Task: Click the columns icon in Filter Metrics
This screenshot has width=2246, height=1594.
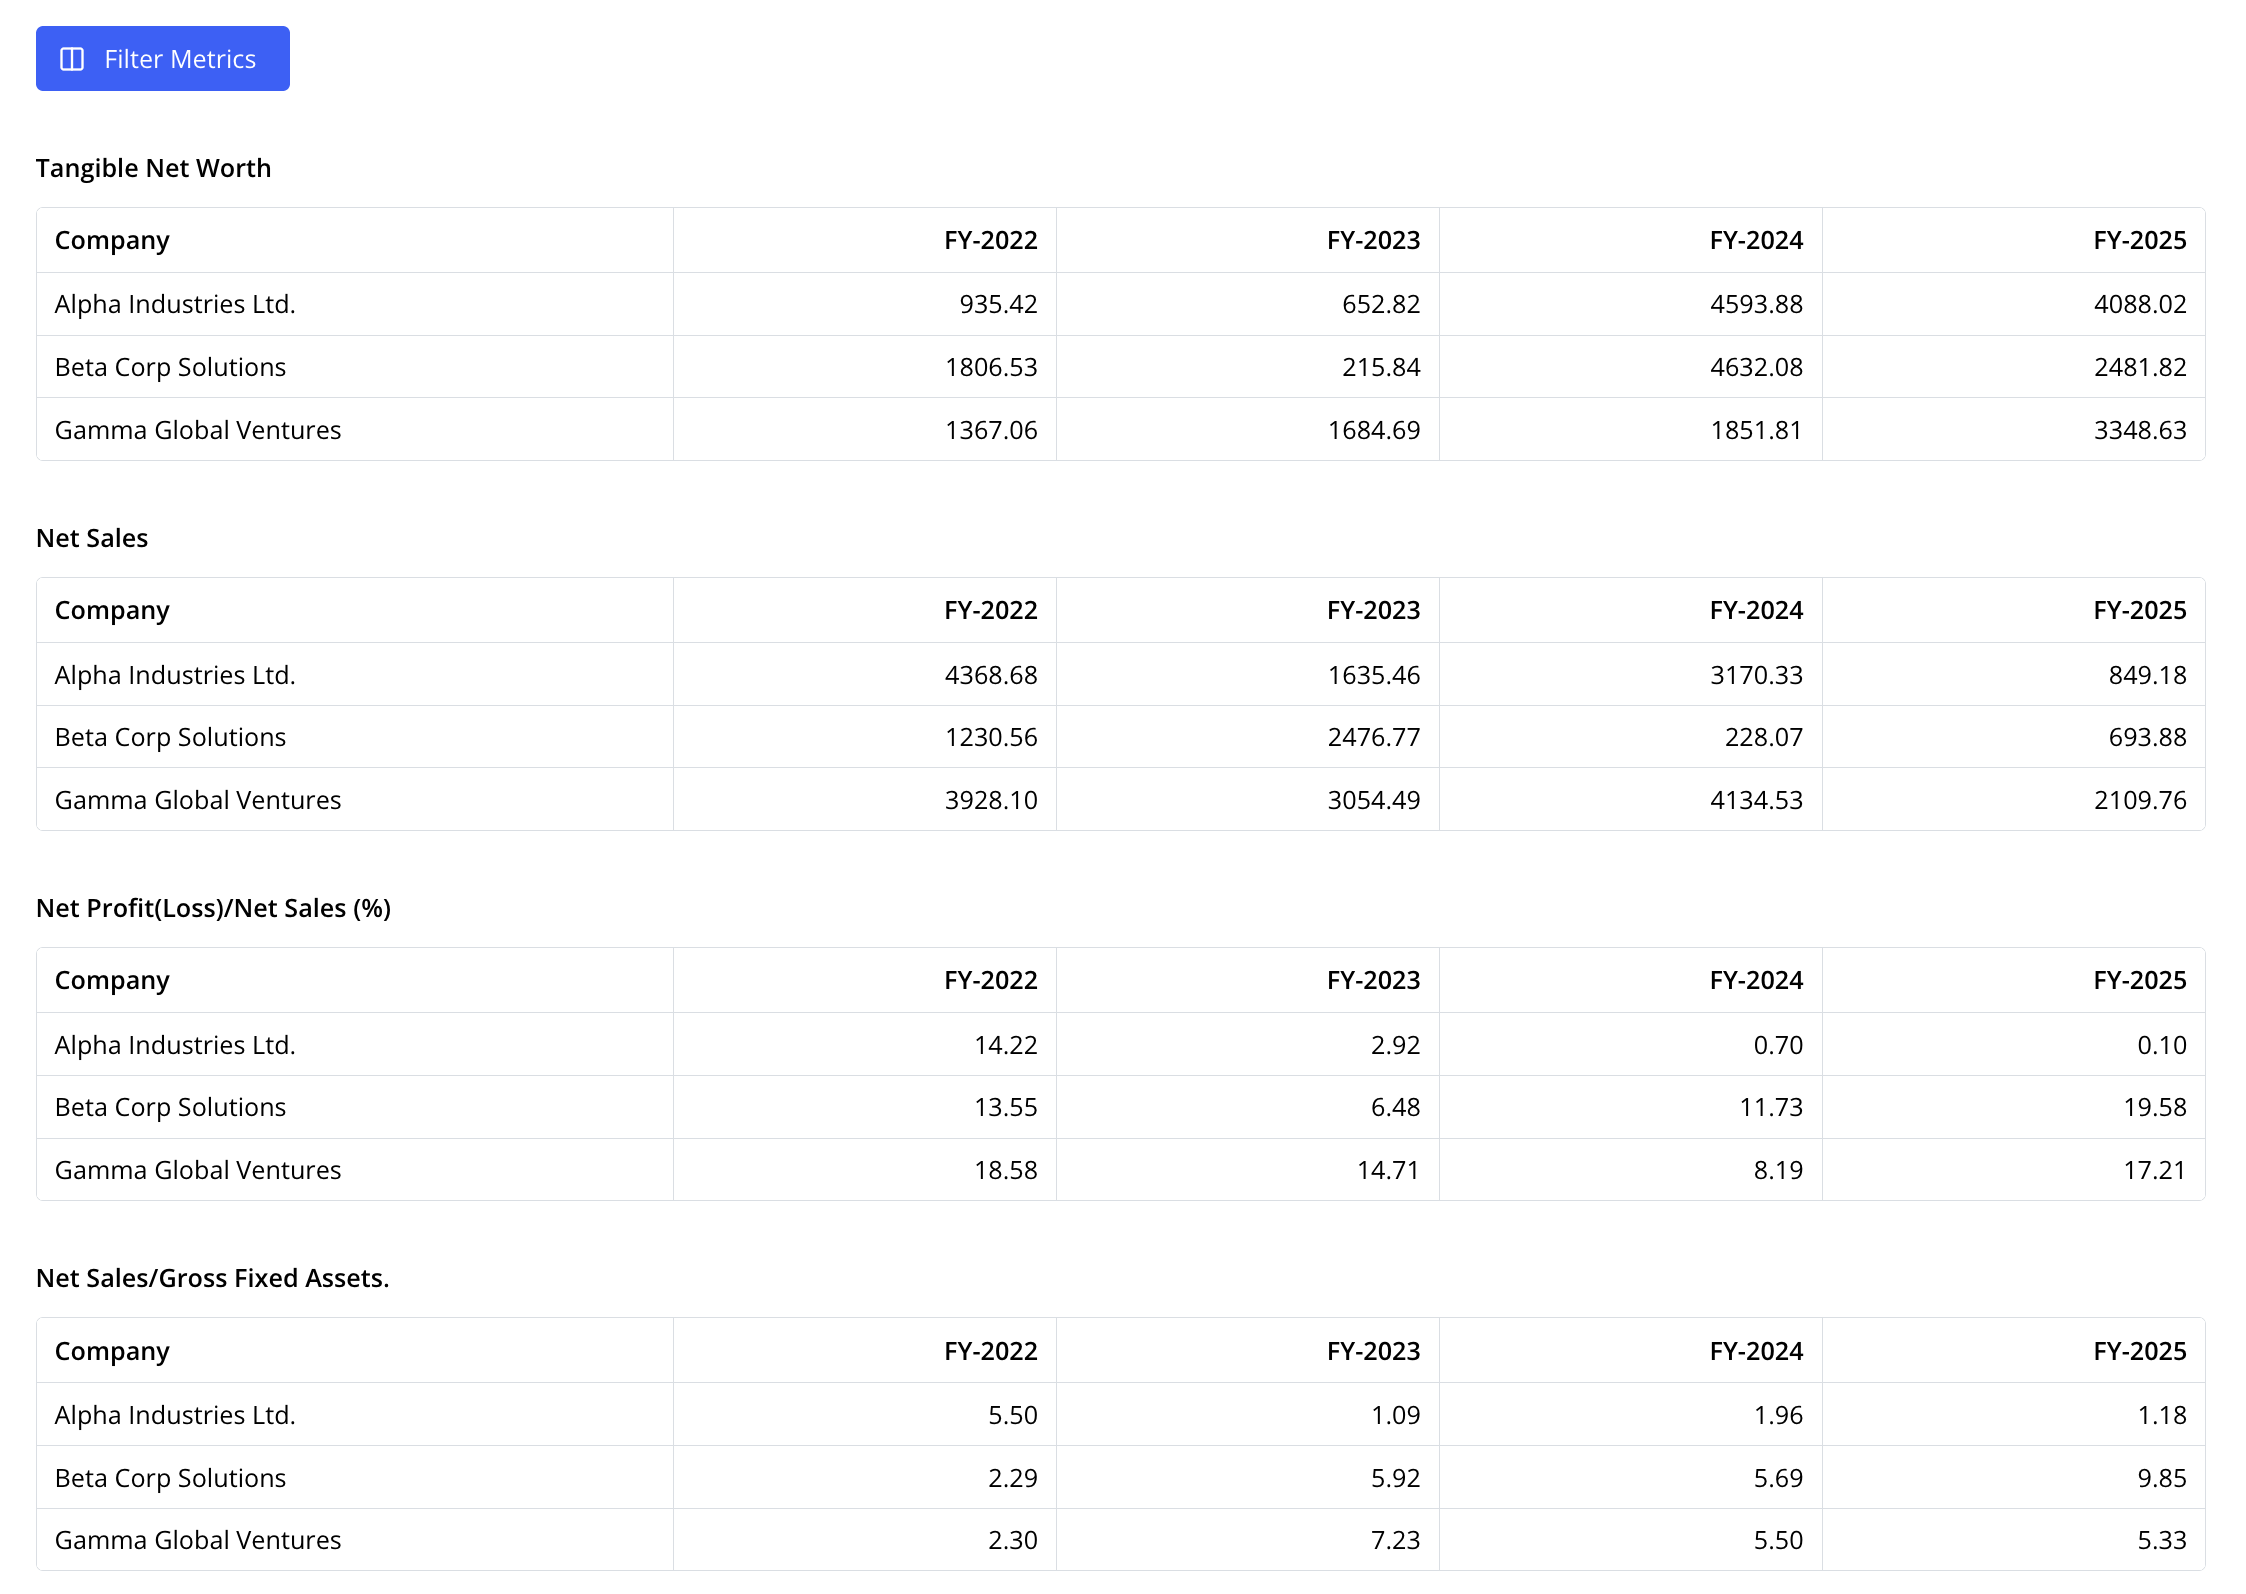Action: 72,59
